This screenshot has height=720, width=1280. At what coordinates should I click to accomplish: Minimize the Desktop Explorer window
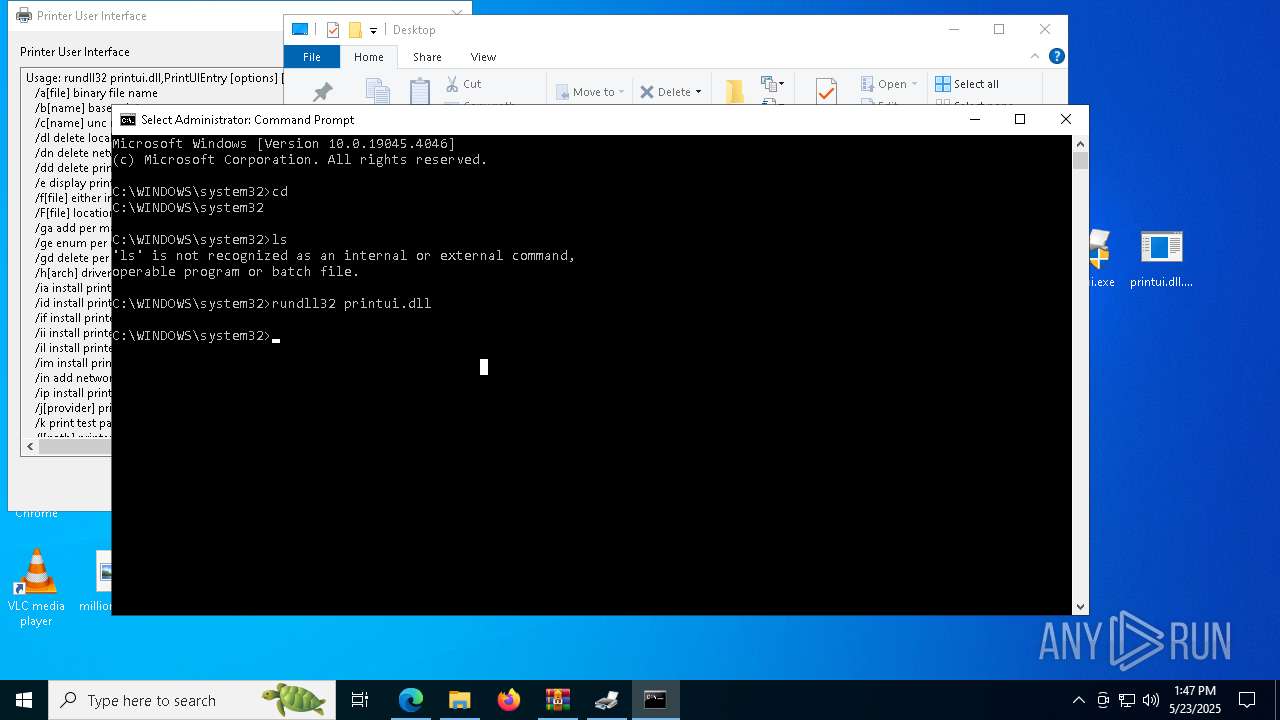point(954,29)
